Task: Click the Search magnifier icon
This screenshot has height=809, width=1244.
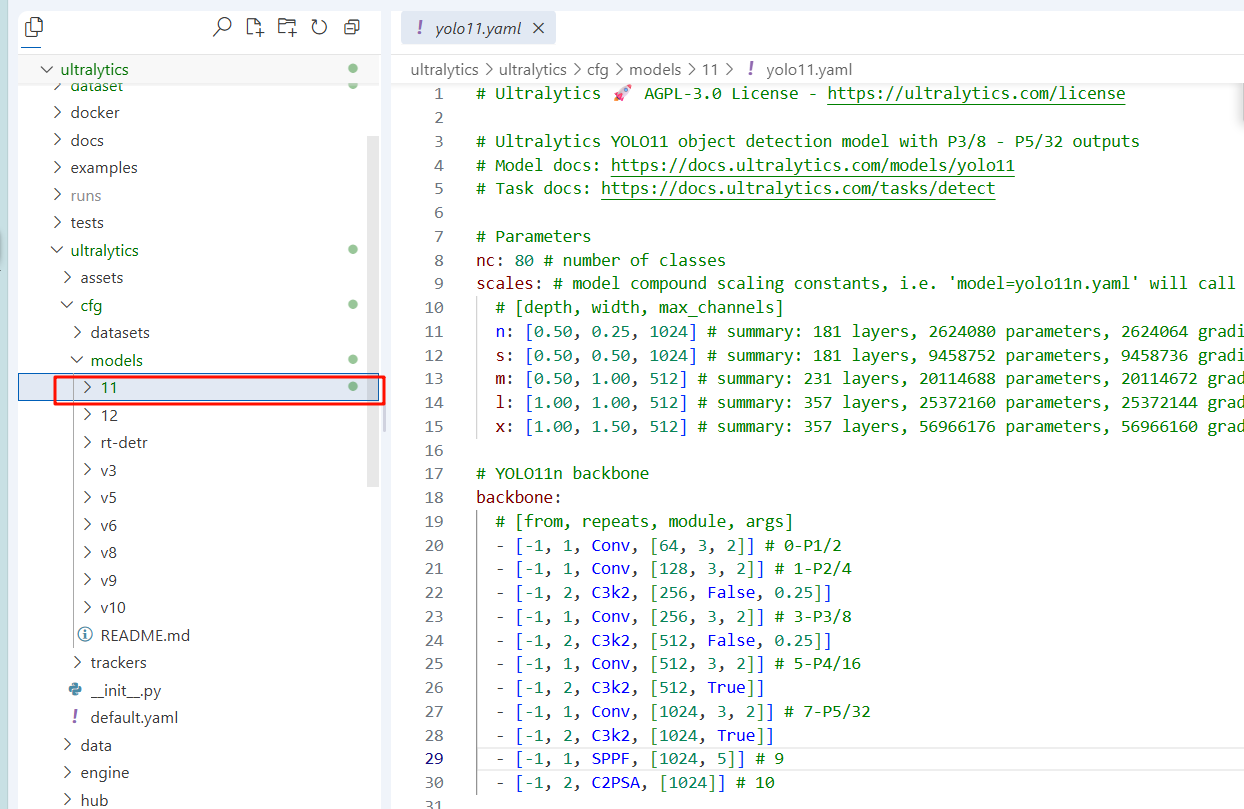Action: tap(222, 28)
